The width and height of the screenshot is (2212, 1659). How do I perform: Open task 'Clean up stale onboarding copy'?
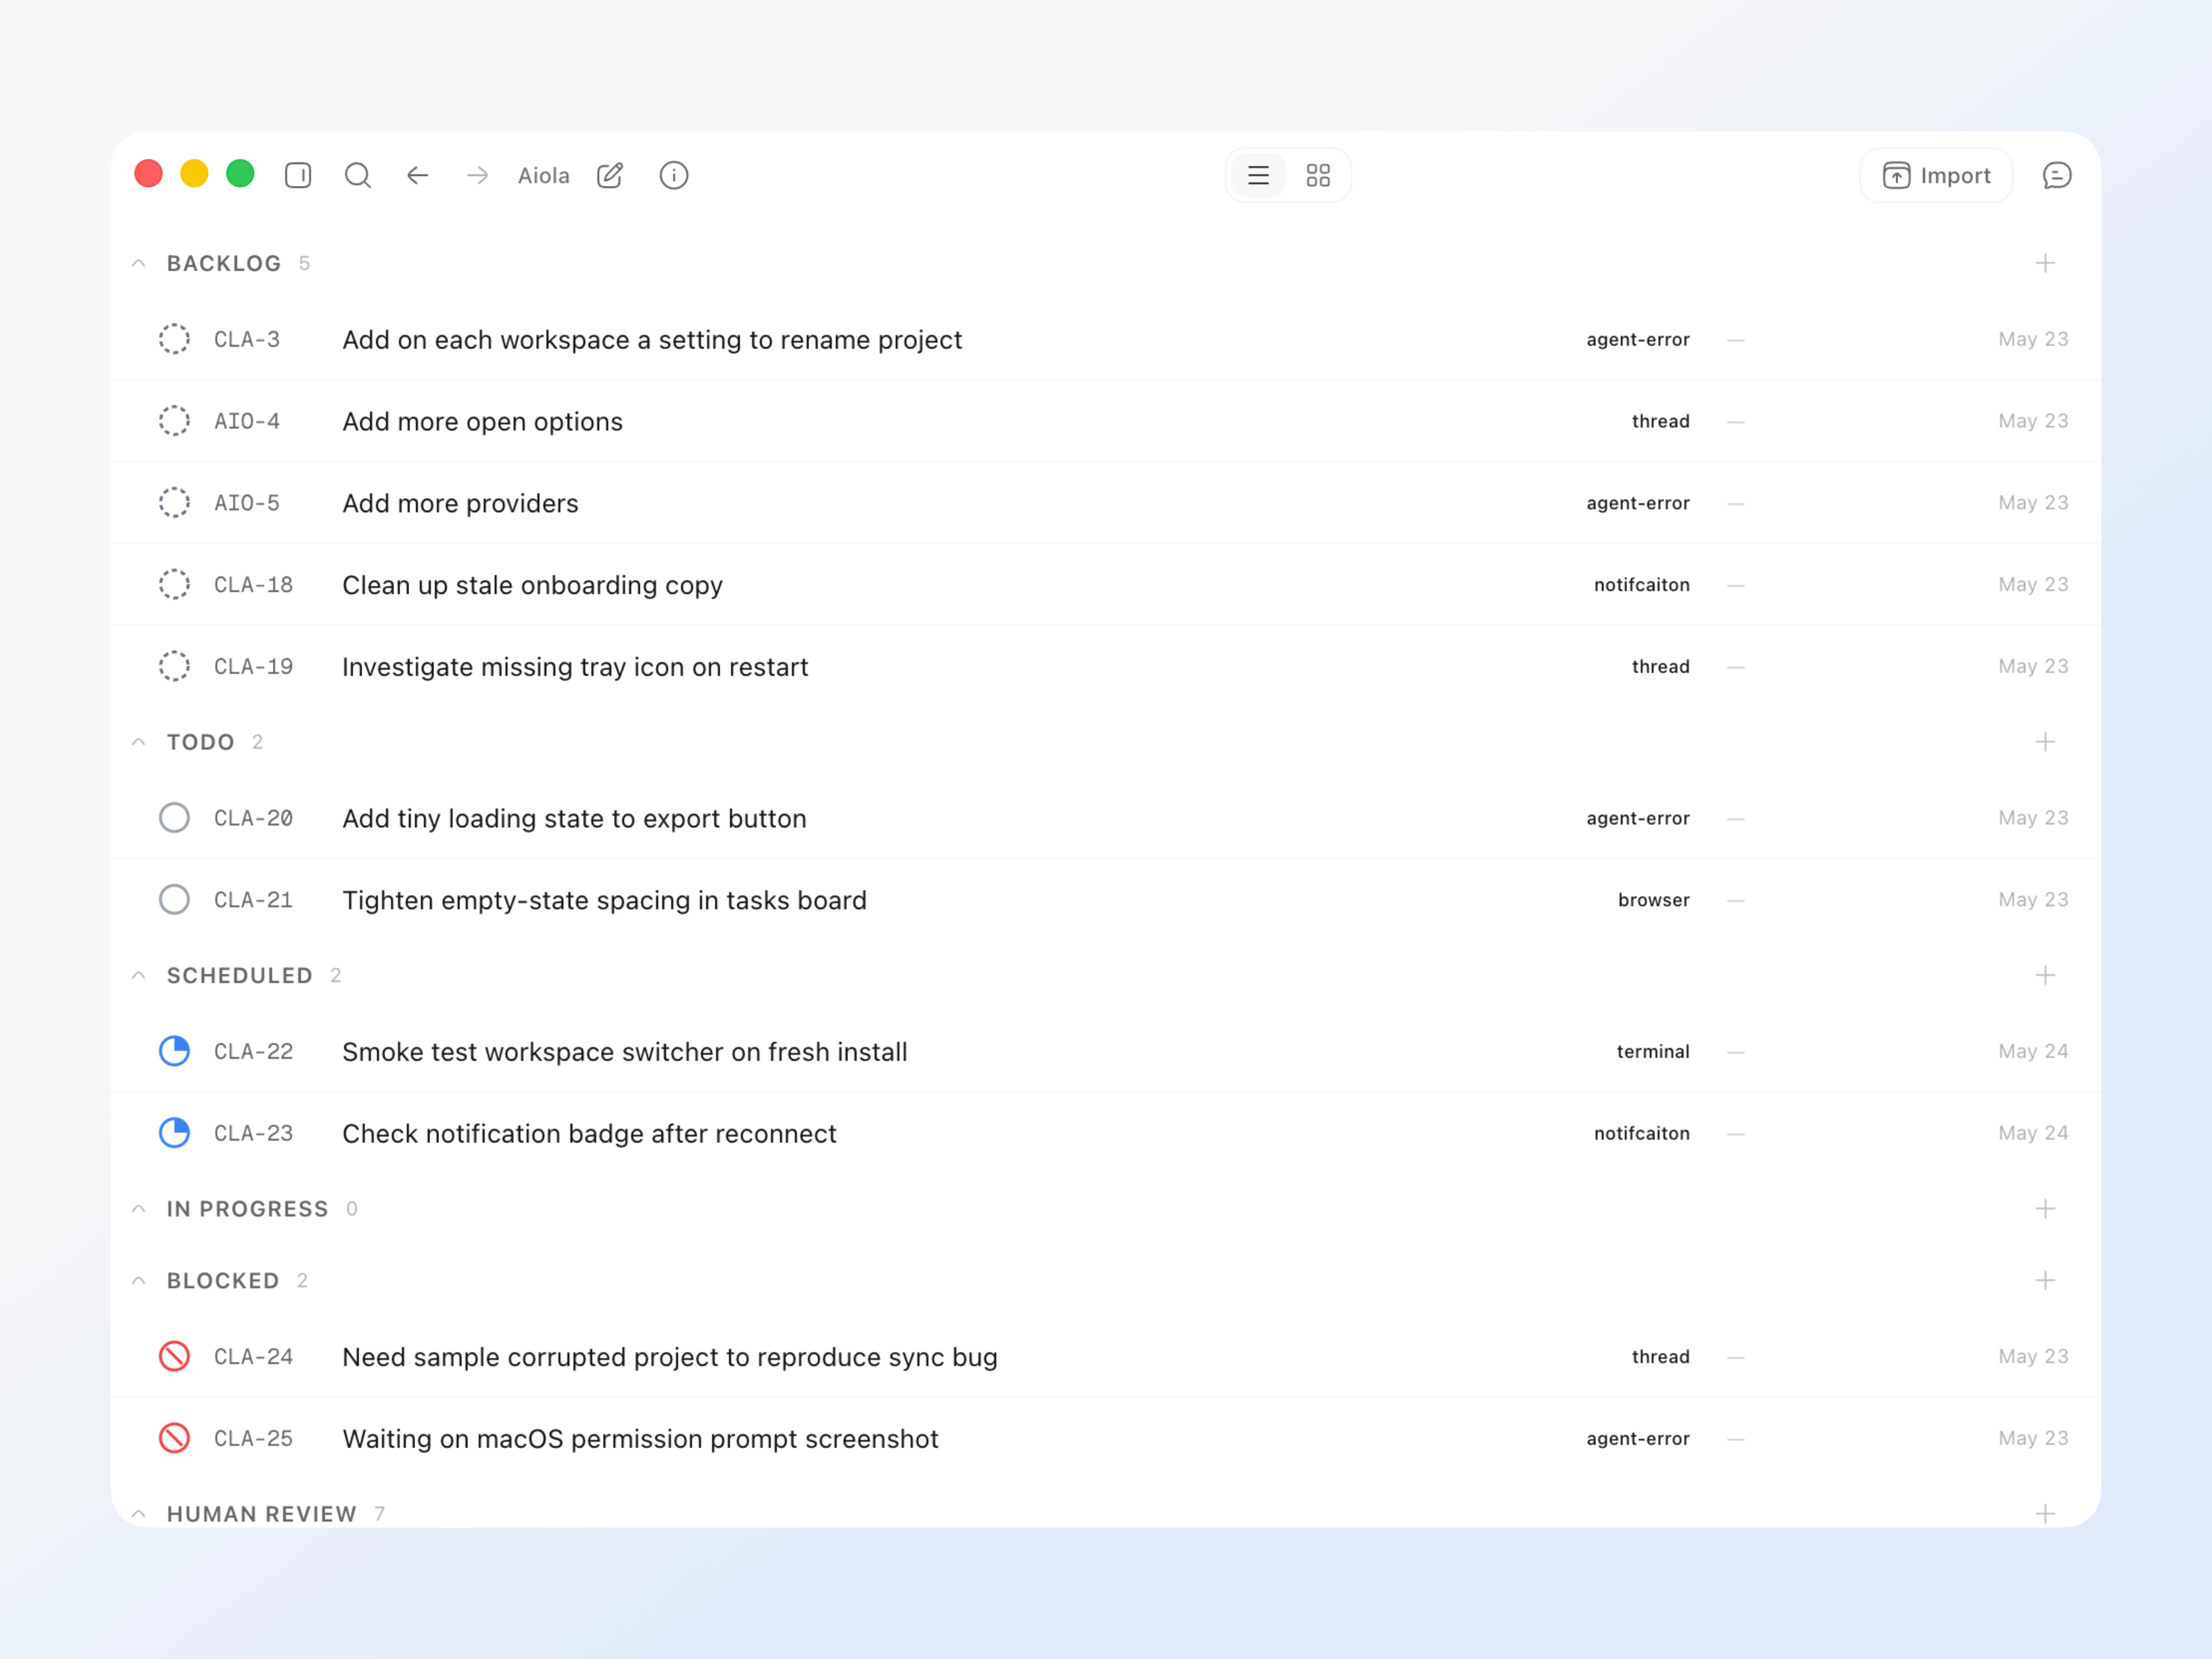(532, 586)
